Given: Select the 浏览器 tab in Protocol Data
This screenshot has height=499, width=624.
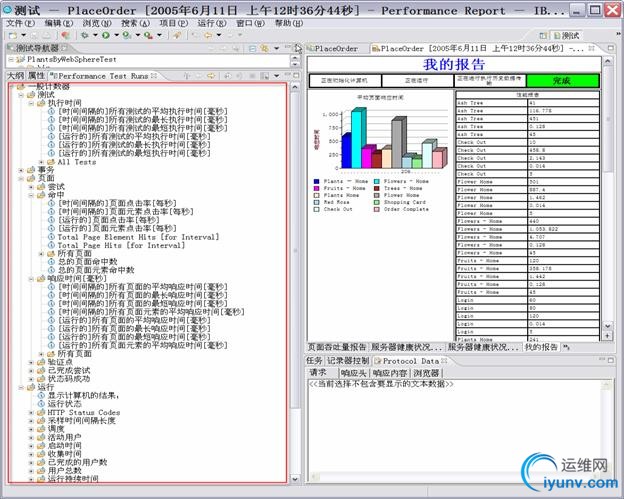Looking at the screenshot, I should [426, 373].
